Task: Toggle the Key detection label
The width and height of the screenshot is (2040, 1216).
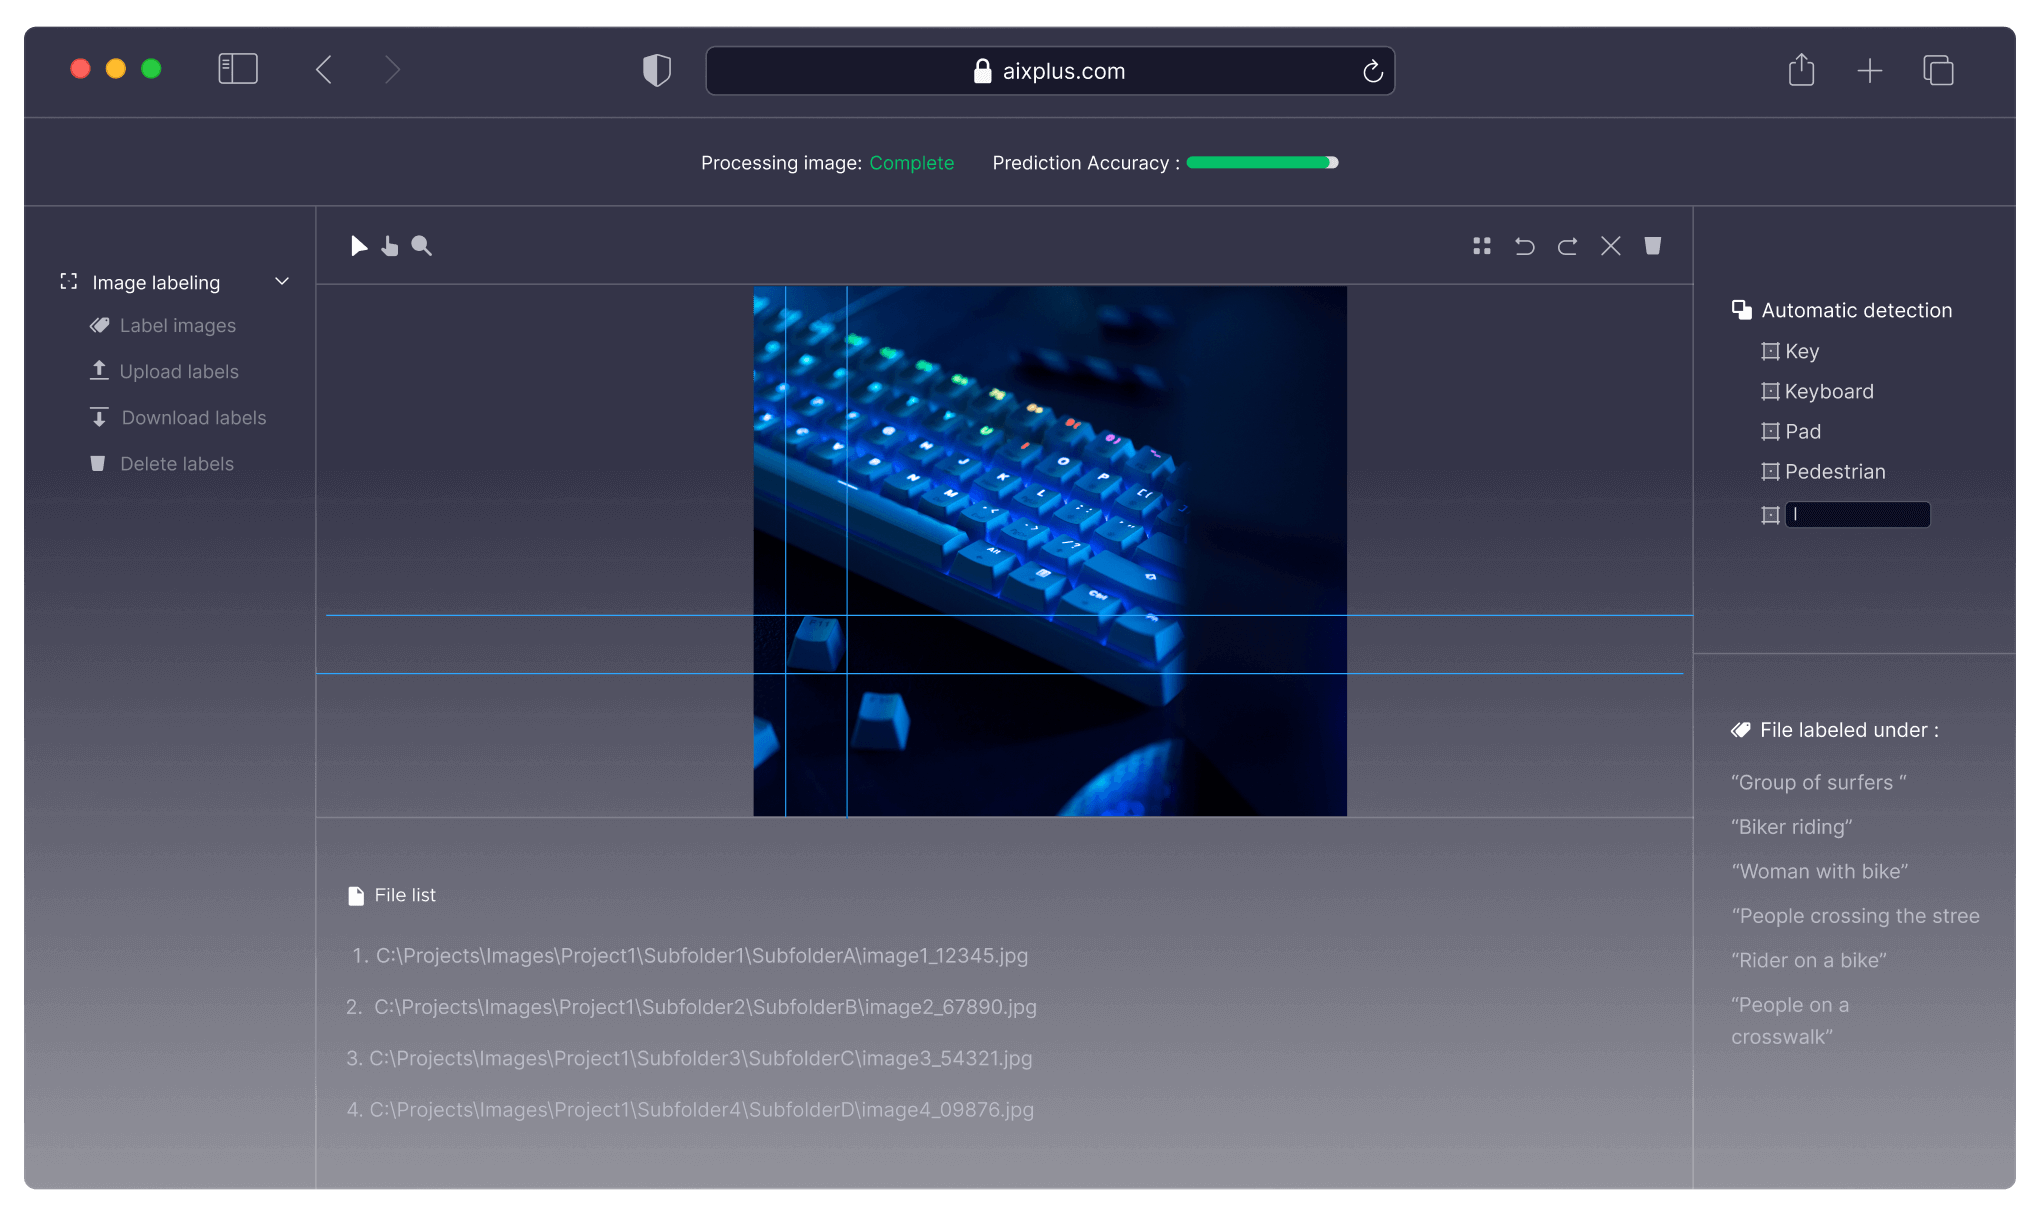Action: [x=1768, y=349]
